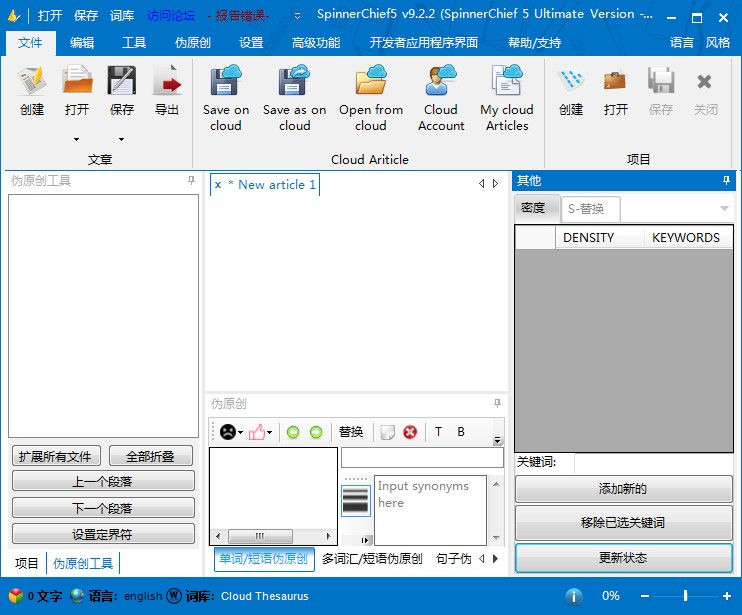This screenshot has height=615, width=742.
Task: Click Save on cloud icon
Action: click(226, 80)
